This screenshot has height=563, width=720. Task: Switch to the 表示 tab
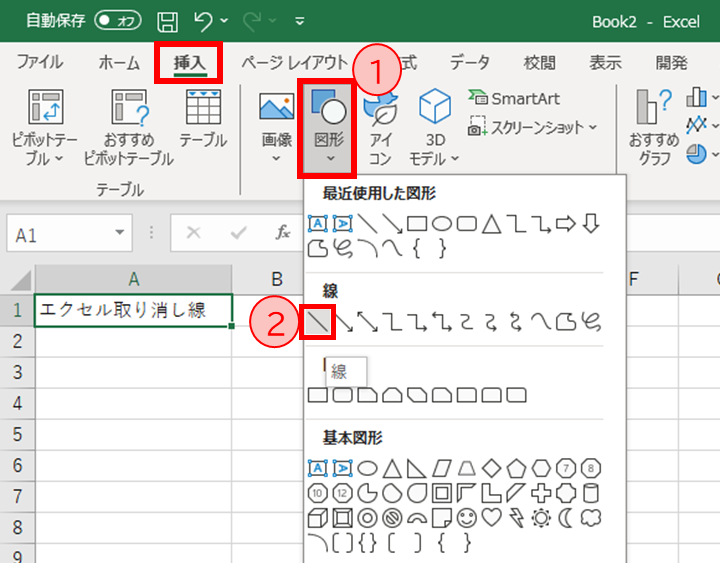tap(605, 62)
